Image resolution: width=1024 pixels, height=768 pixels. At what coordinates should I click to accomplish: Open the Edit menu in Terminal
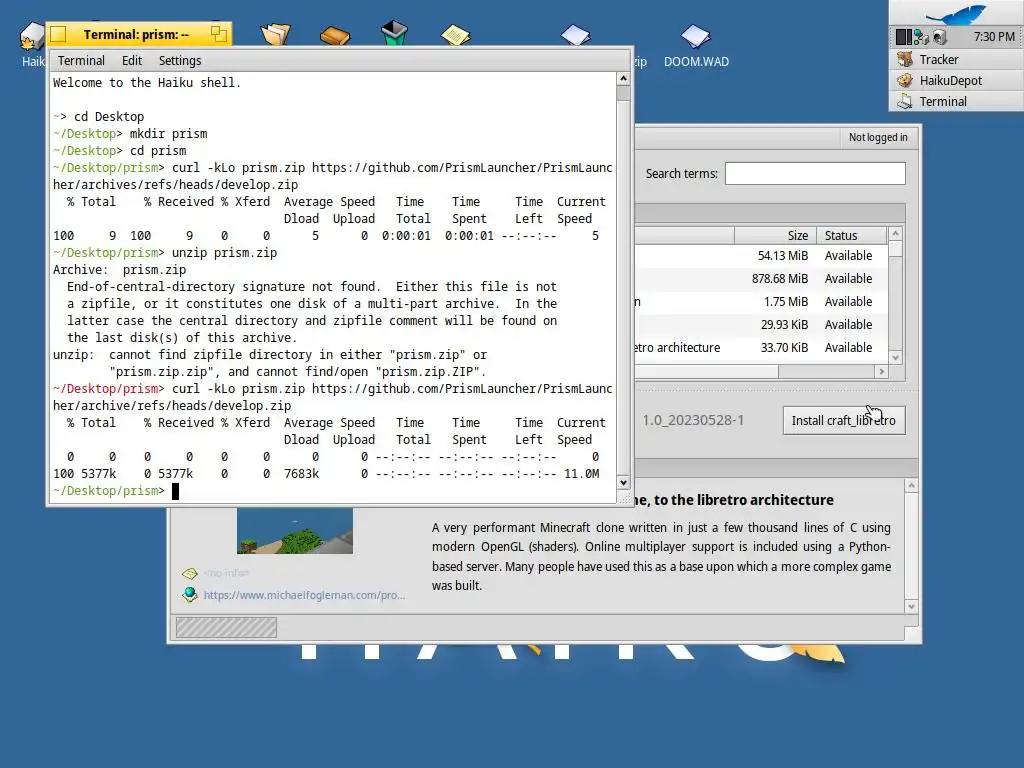tap(132, 61)
